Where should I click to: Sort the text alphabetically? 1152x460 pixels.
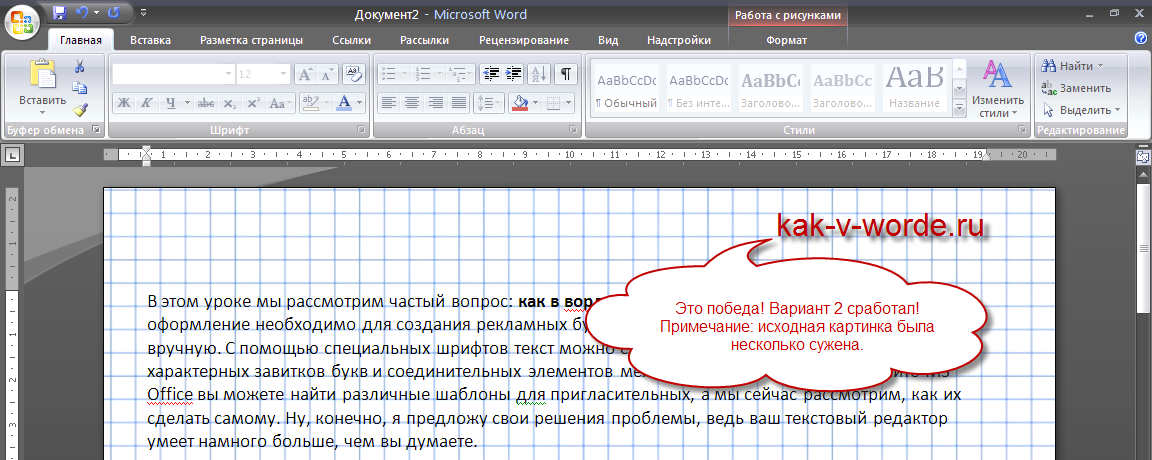pos(539,73)
